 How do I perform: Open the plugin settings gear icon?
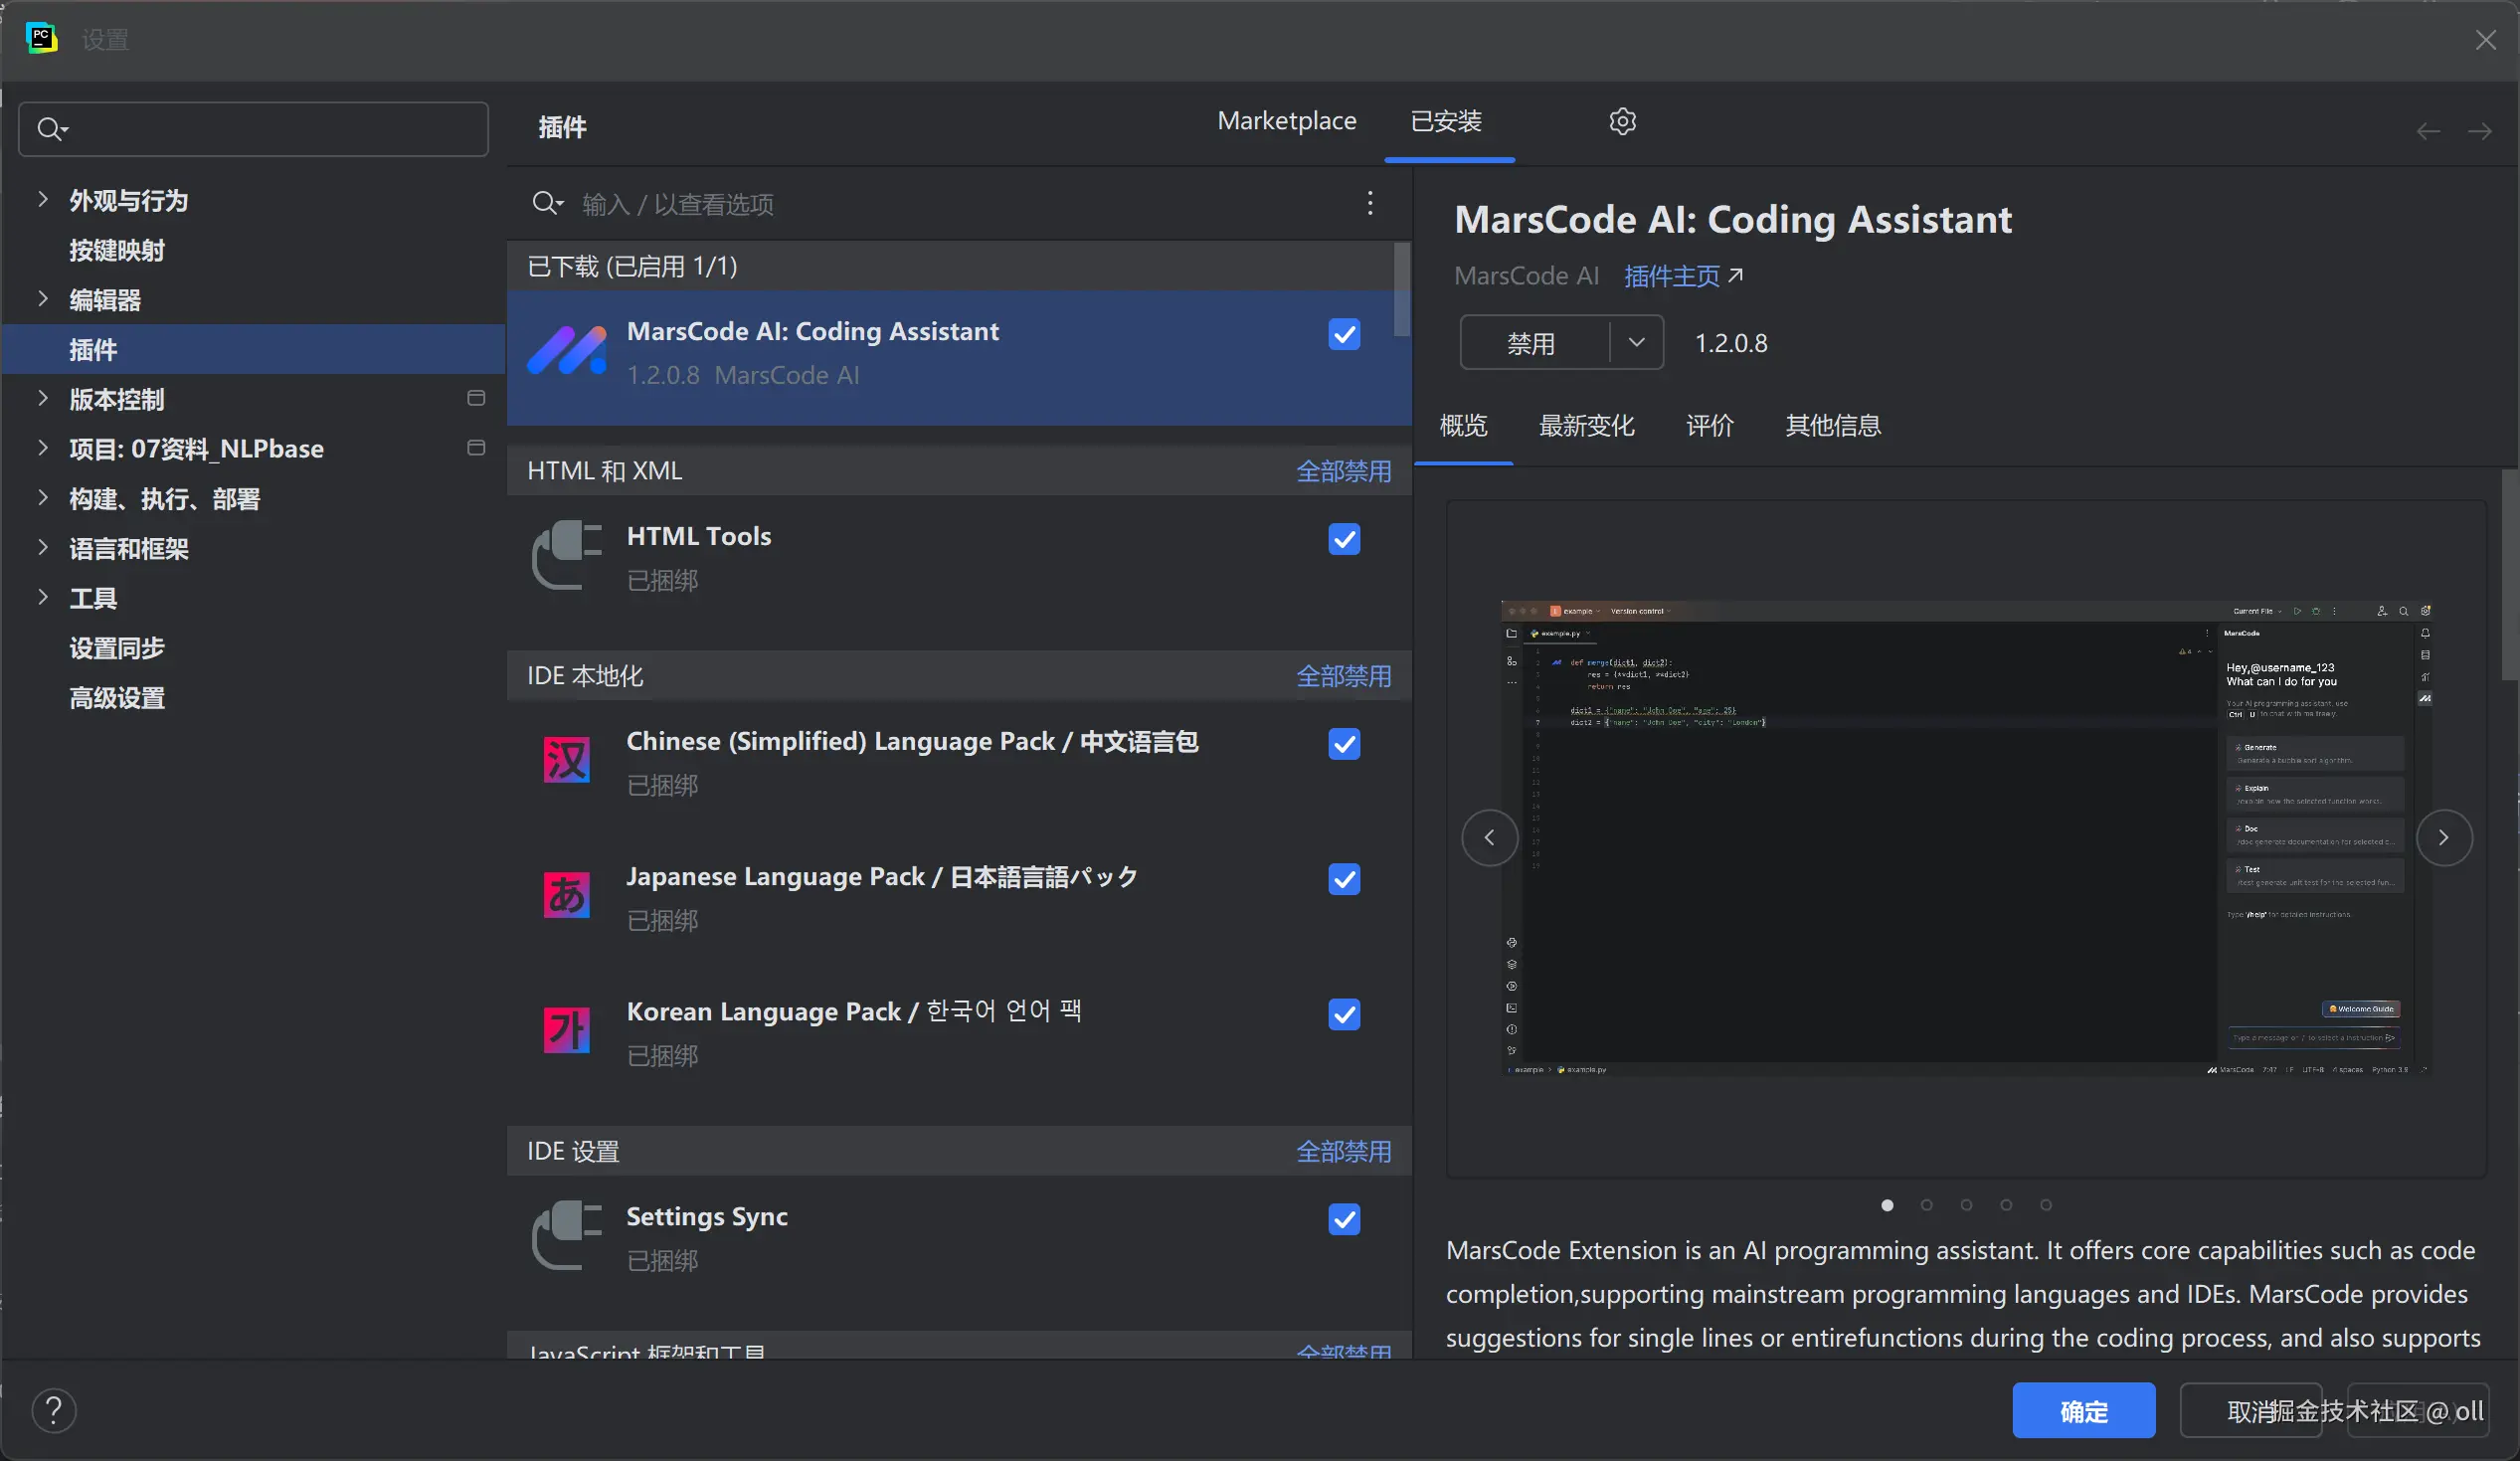(x=1622, y=121)
